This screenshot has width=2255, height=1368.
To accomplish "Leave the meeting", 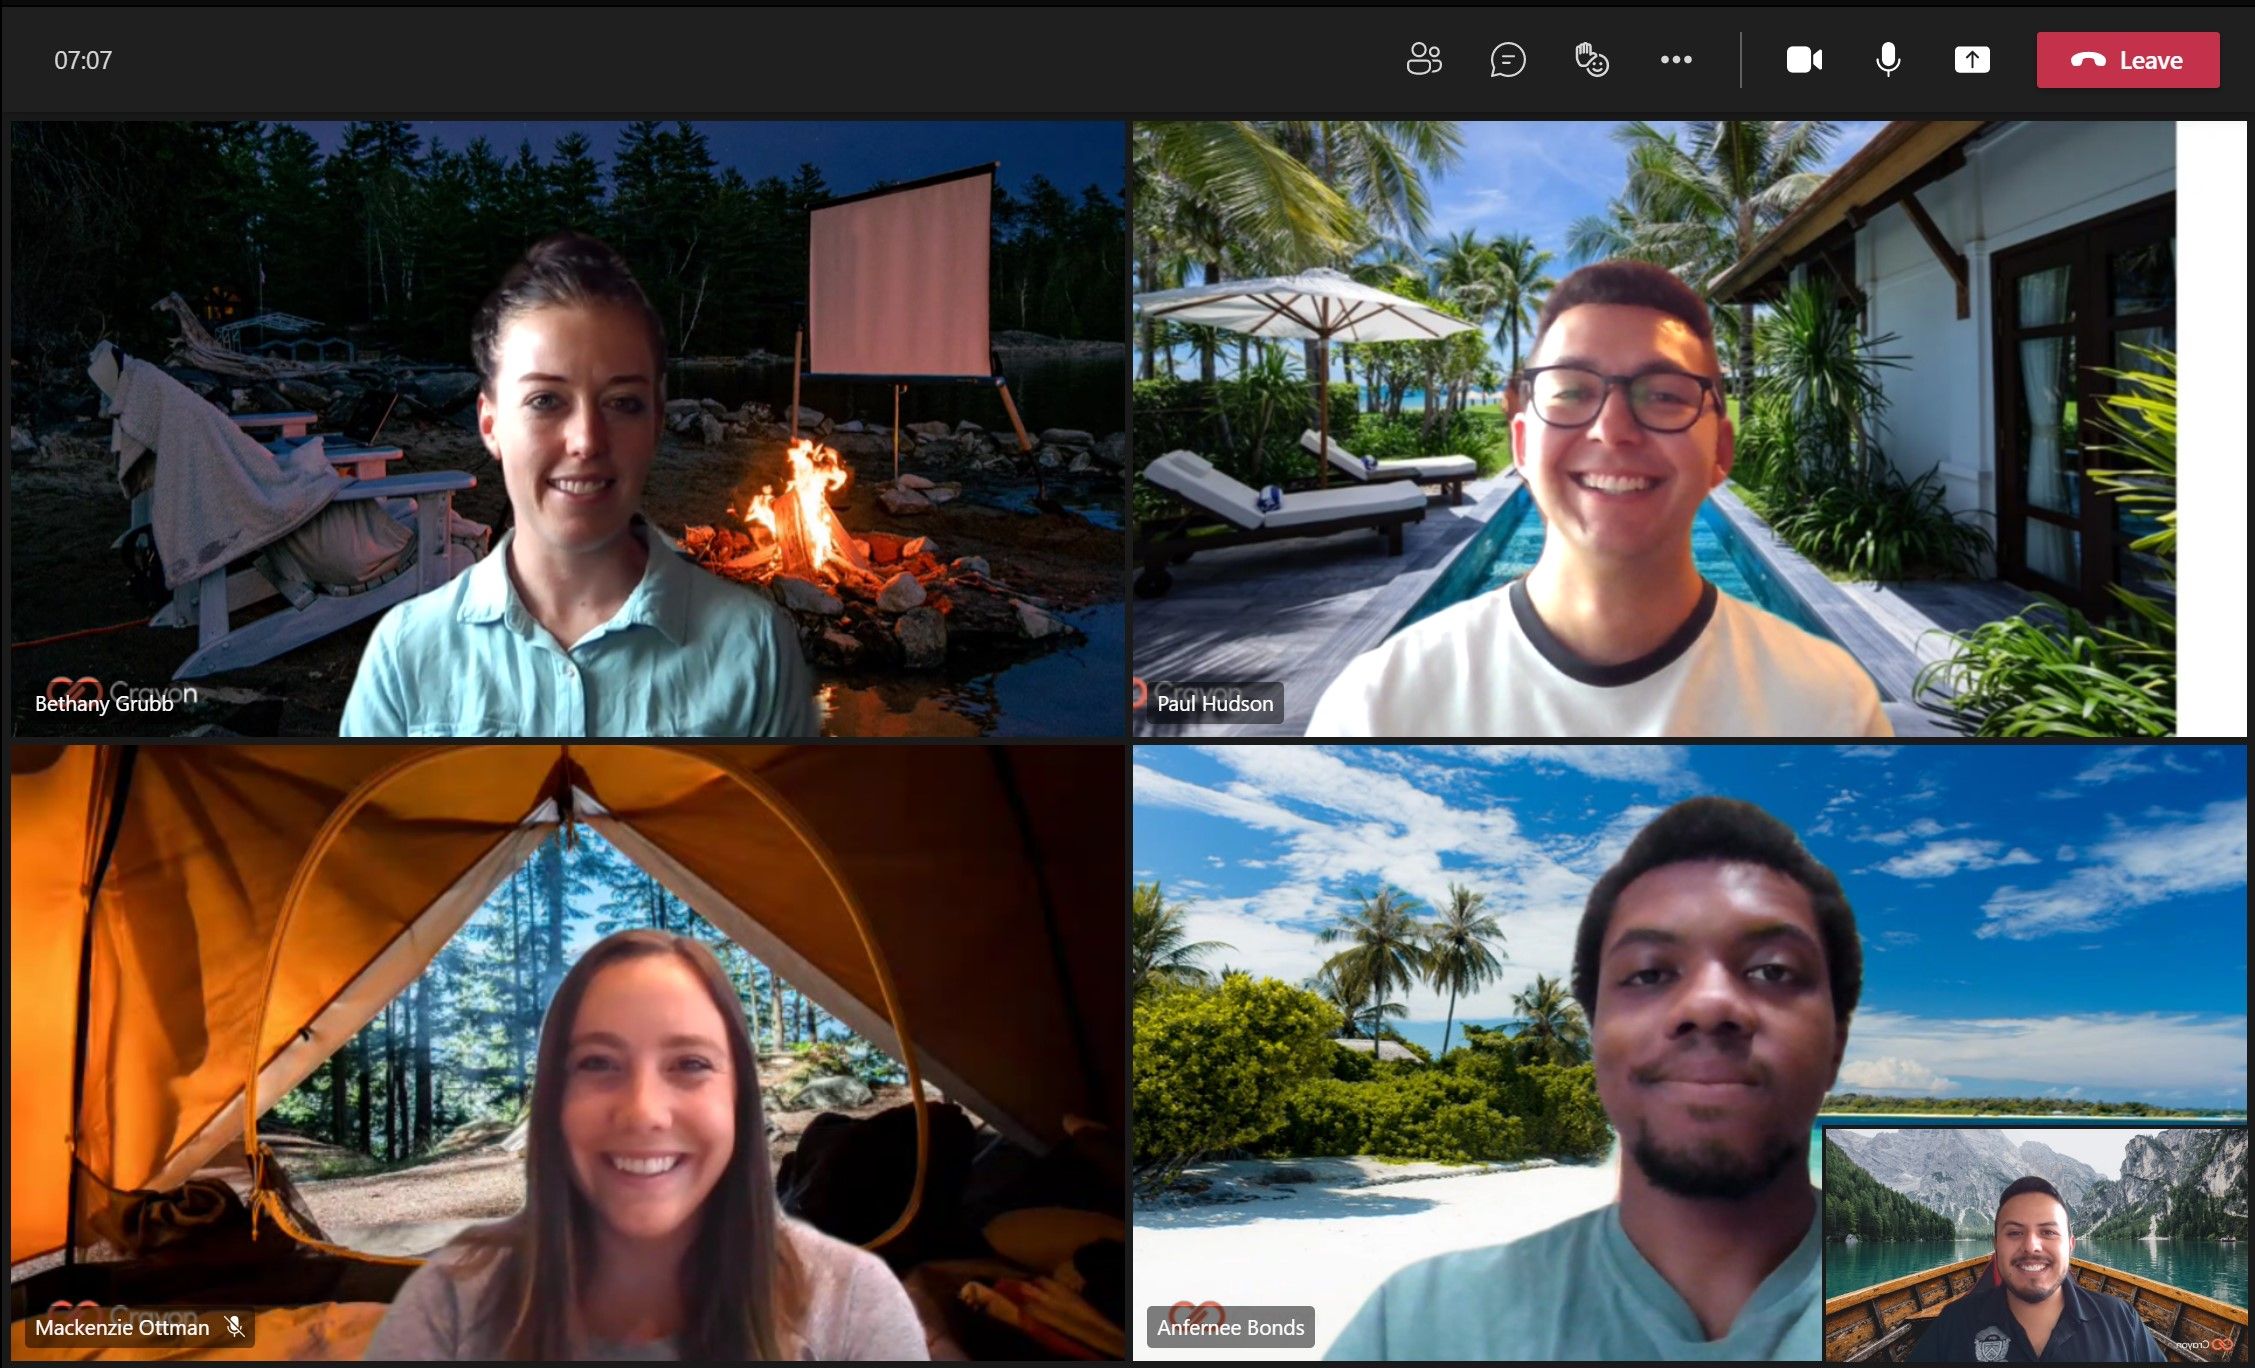I will coord(2128,60).
